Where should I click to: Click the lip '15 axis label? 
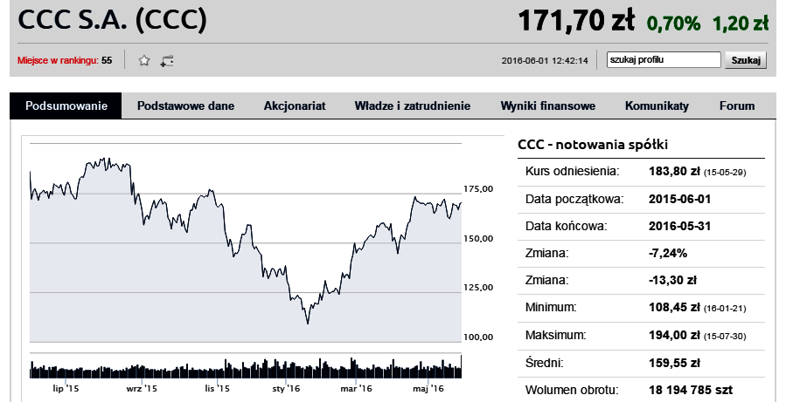click(66, 388)
